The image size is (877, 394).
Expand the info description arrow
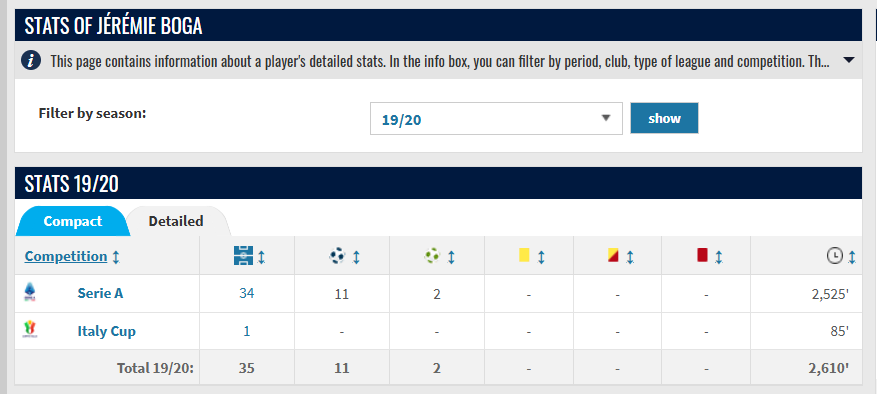click(848, 60)
